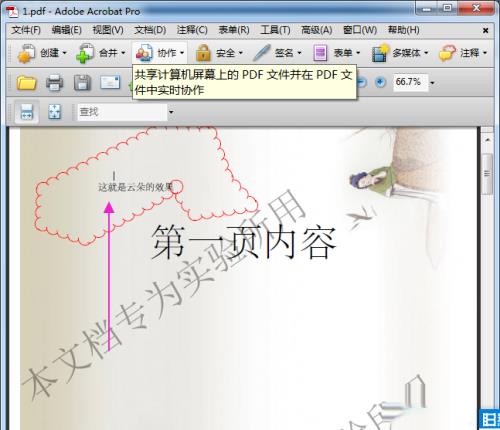Click the cloud text 这就是云朵的效果

click(135, 187)
